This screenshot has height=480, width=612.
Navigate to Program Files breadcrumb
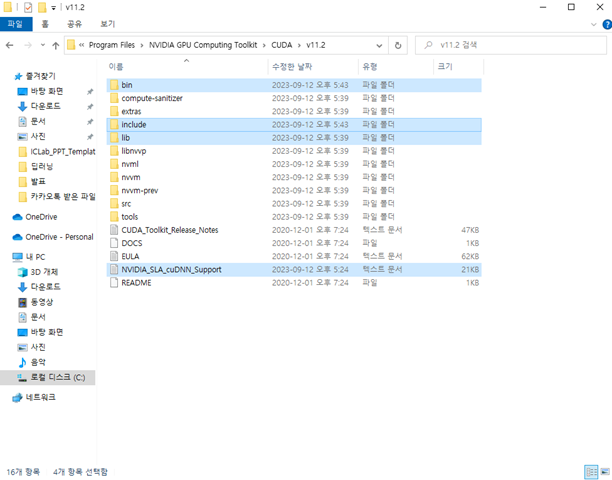(112, 45)
